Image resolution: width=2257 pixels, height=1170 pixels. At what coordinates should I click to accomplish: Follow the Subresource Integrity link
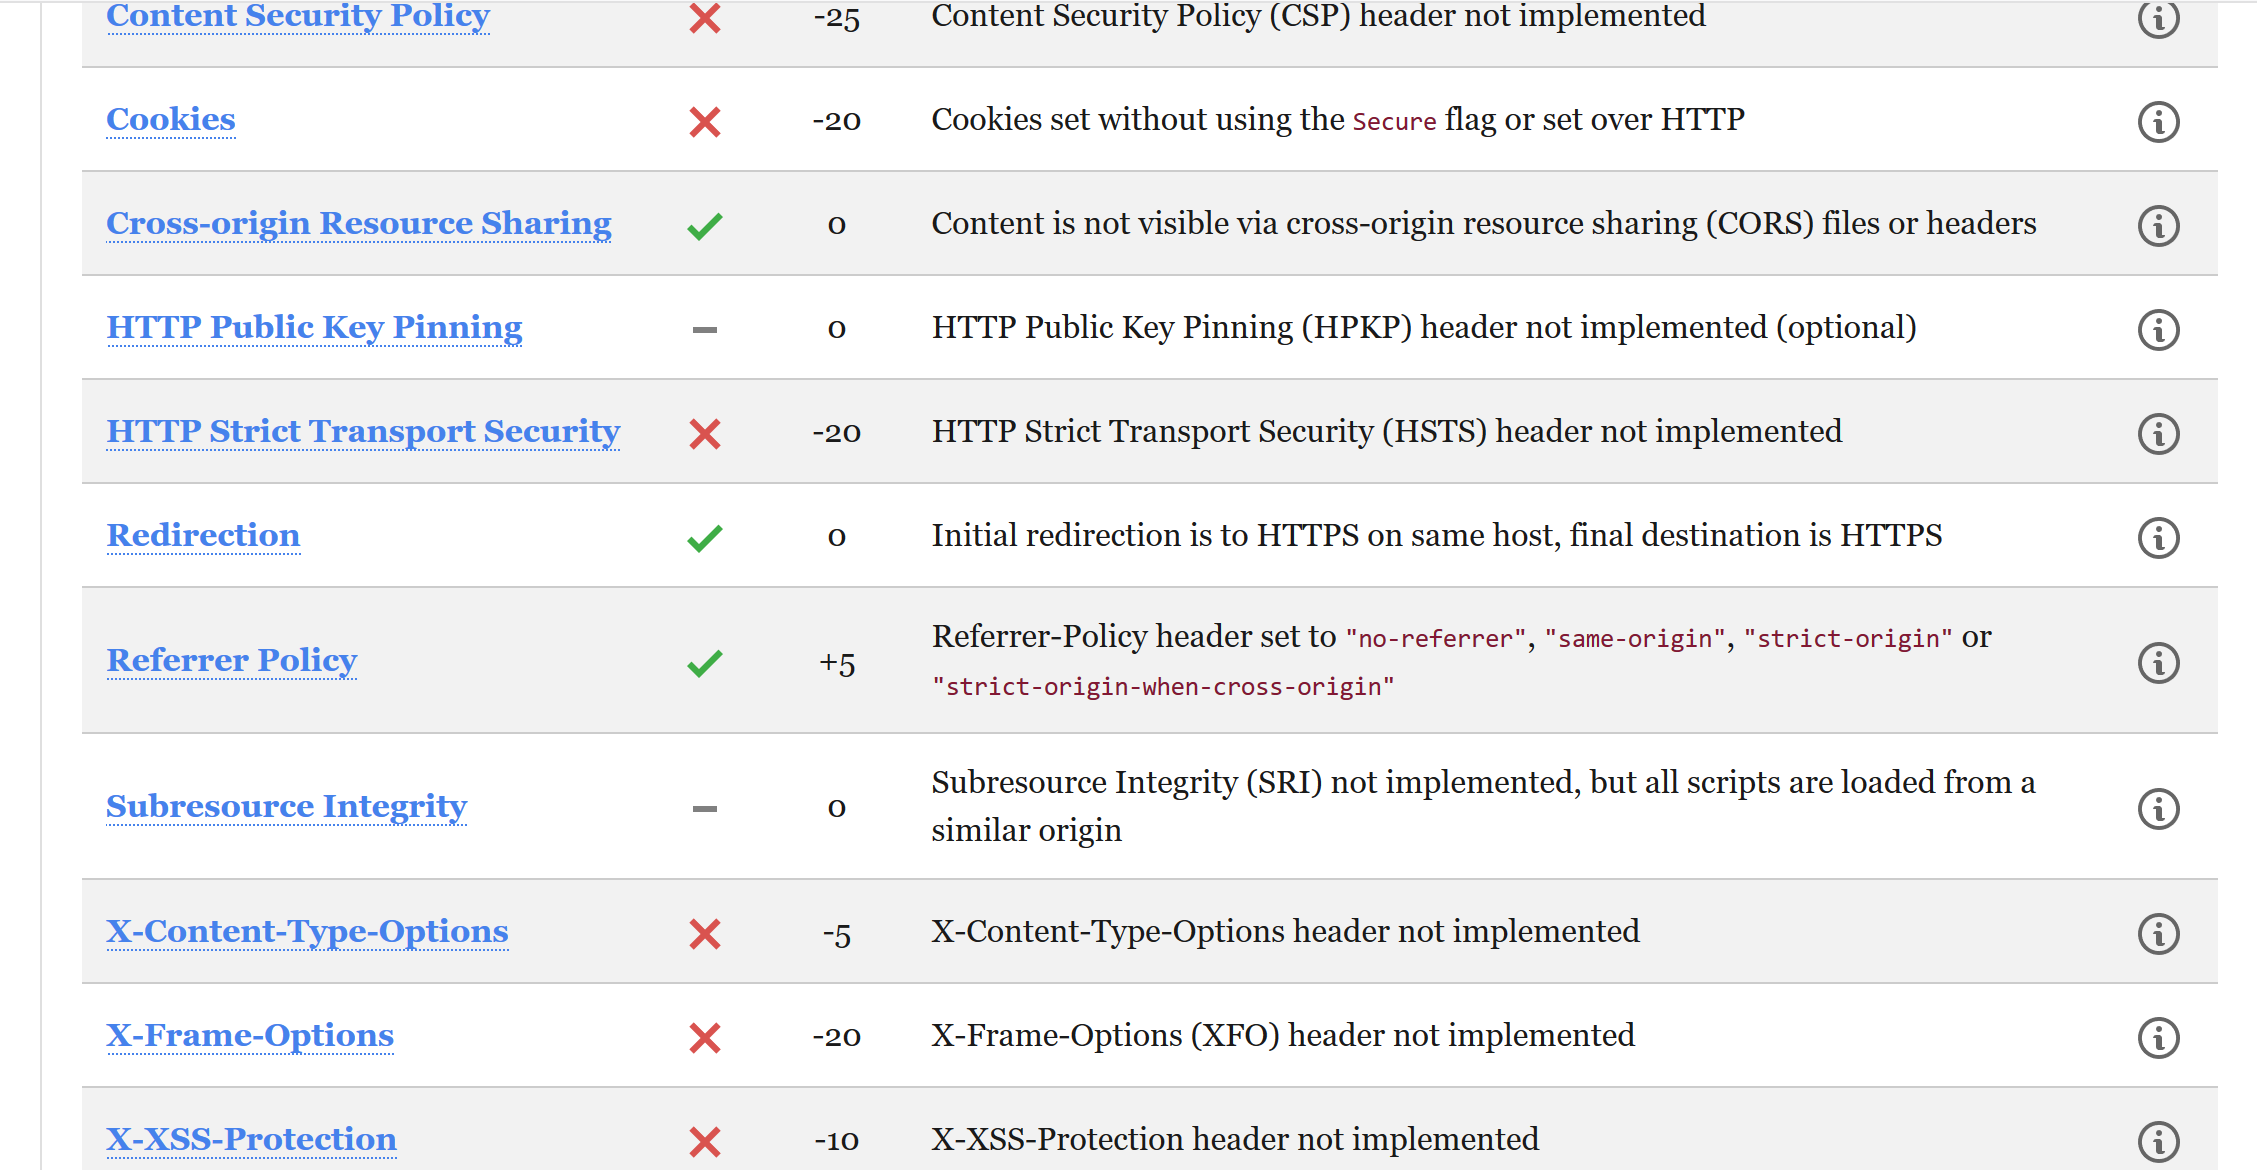point(286,806)
